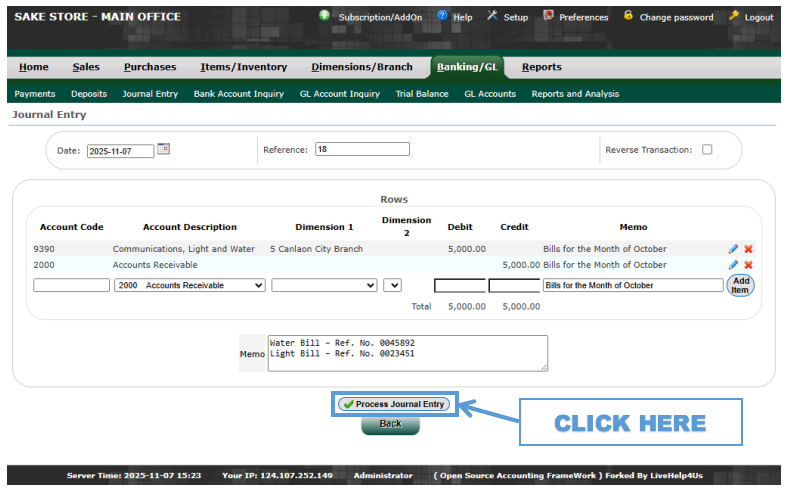Switch to the Reports tab
This screenshot has height=491, width=787.
point(541,67)
